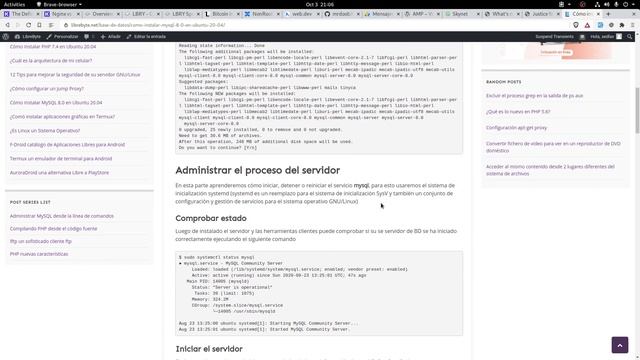
Task: Click the blue extension icon in toolbar
Action: click(x=600, y=25)
